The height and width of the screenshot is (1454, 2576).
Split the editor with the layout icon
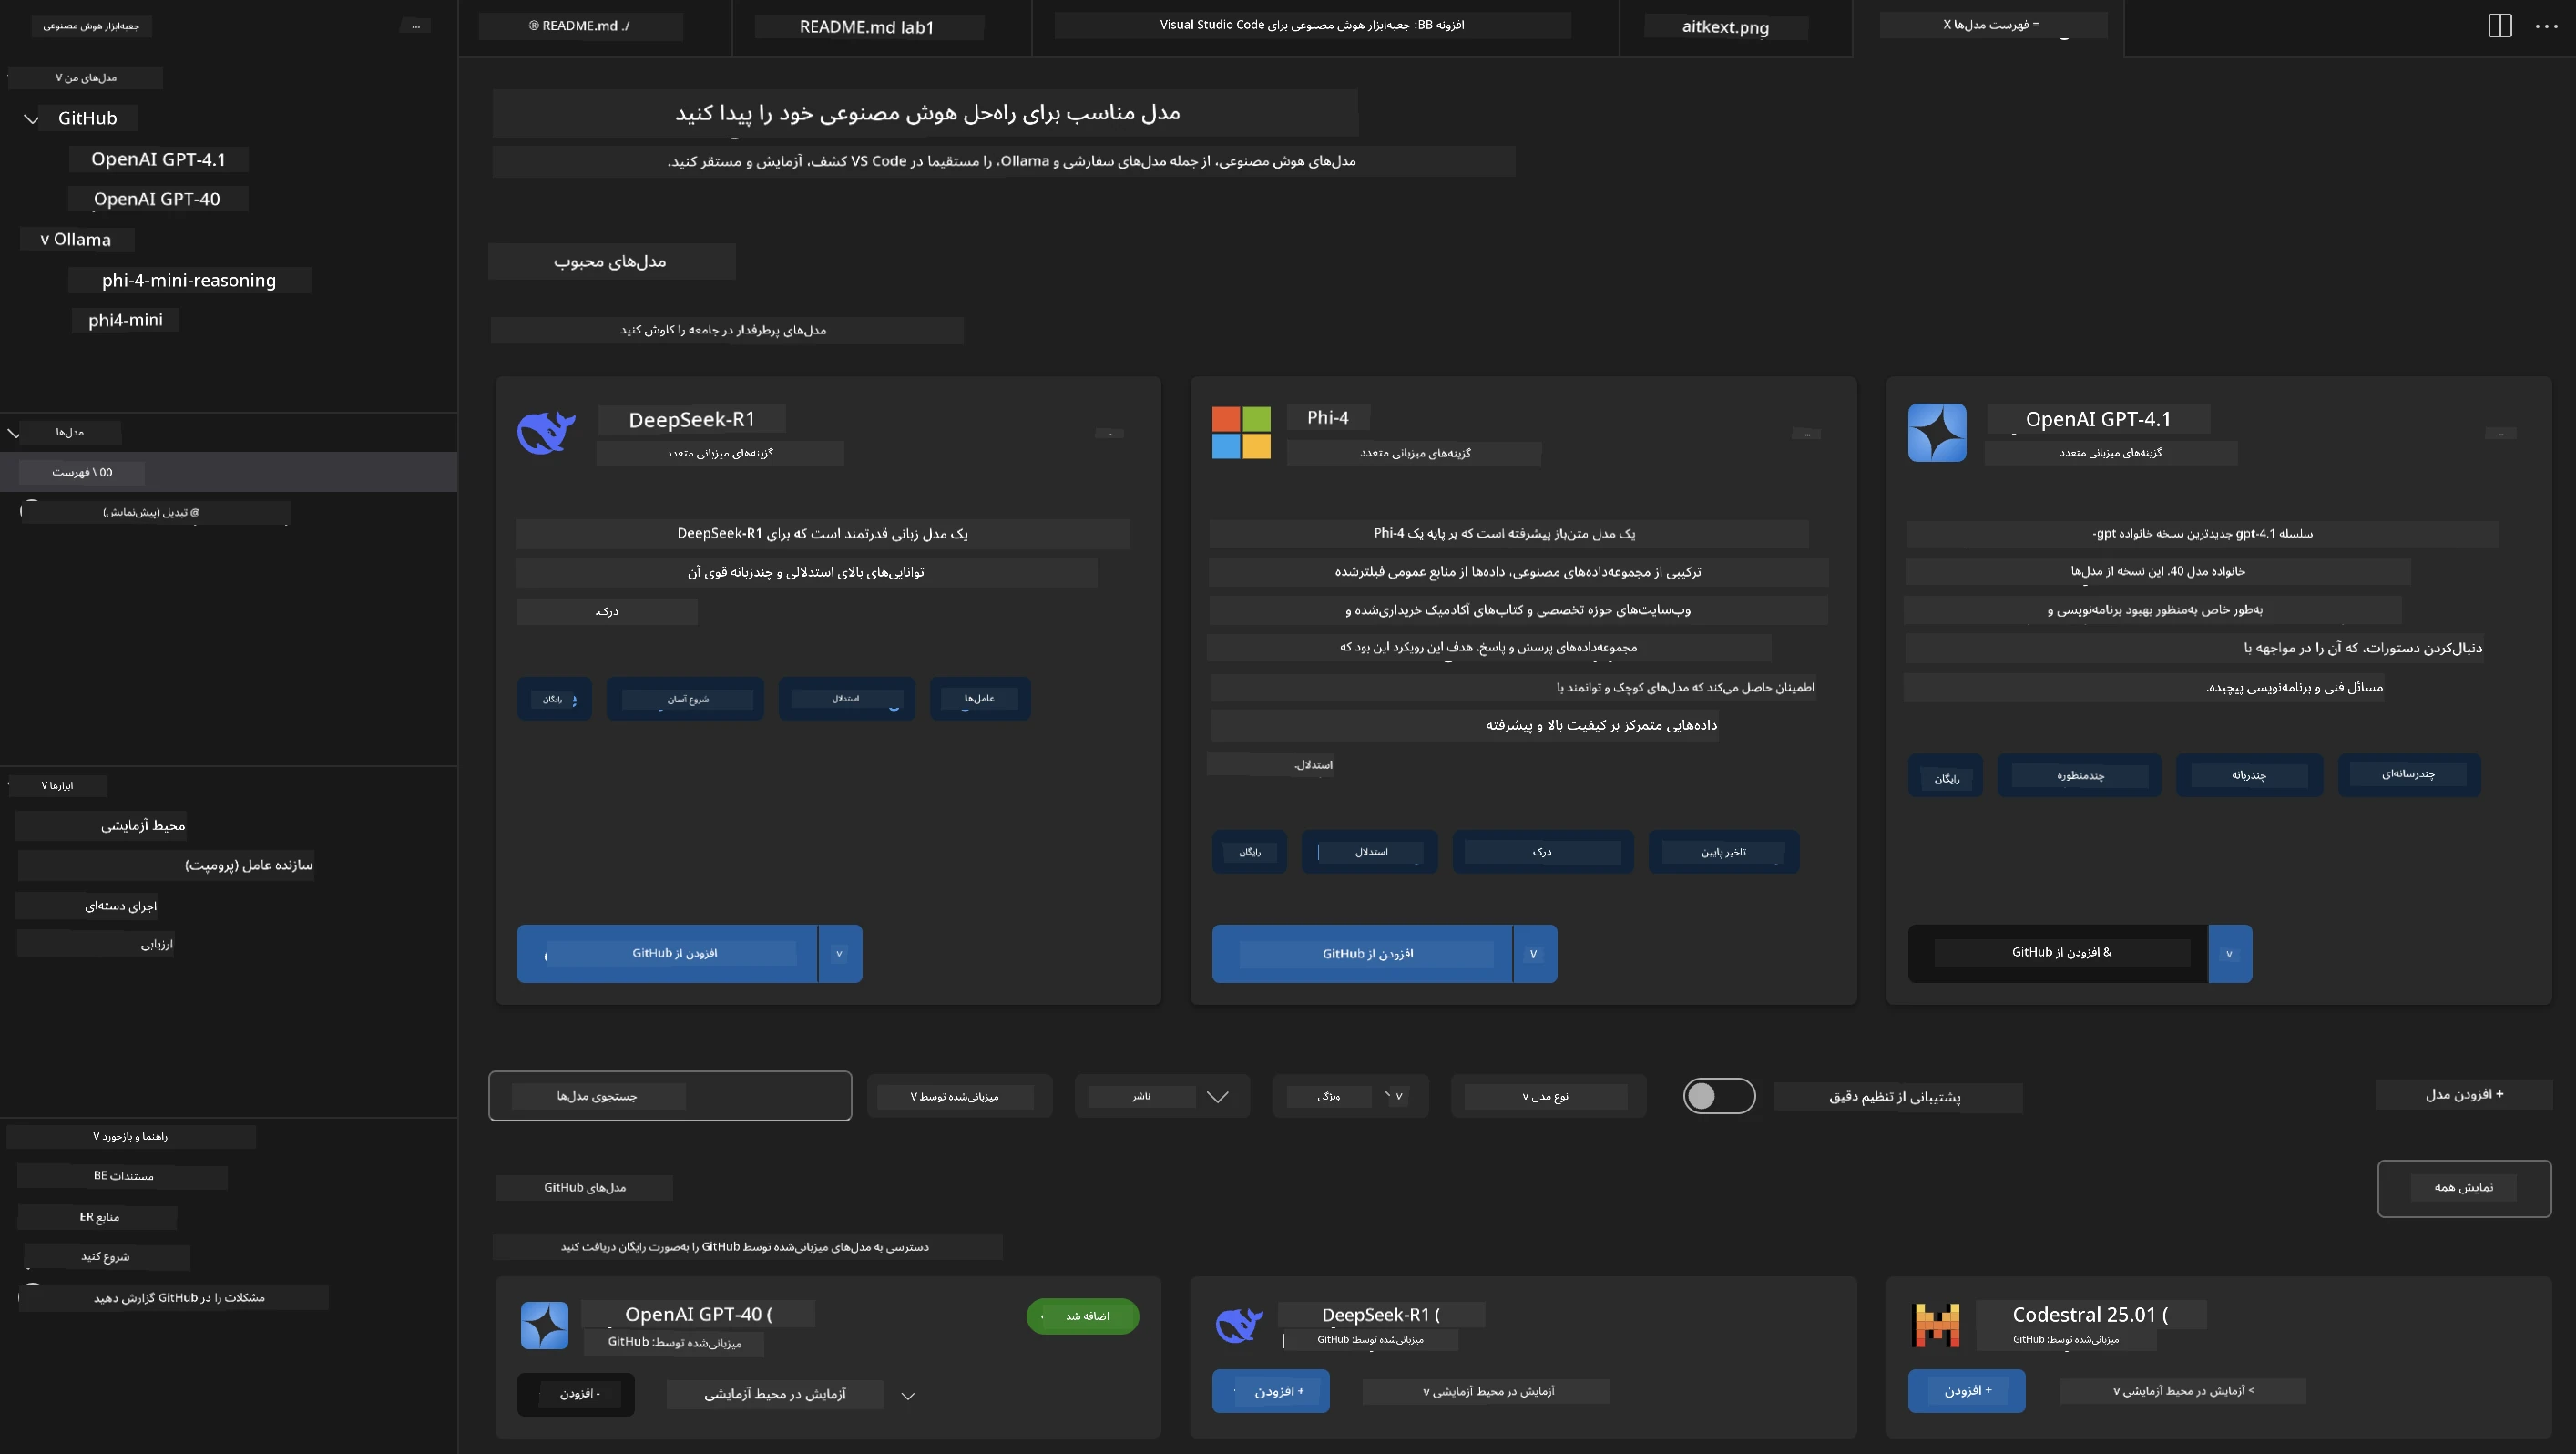click(2499, 26)
